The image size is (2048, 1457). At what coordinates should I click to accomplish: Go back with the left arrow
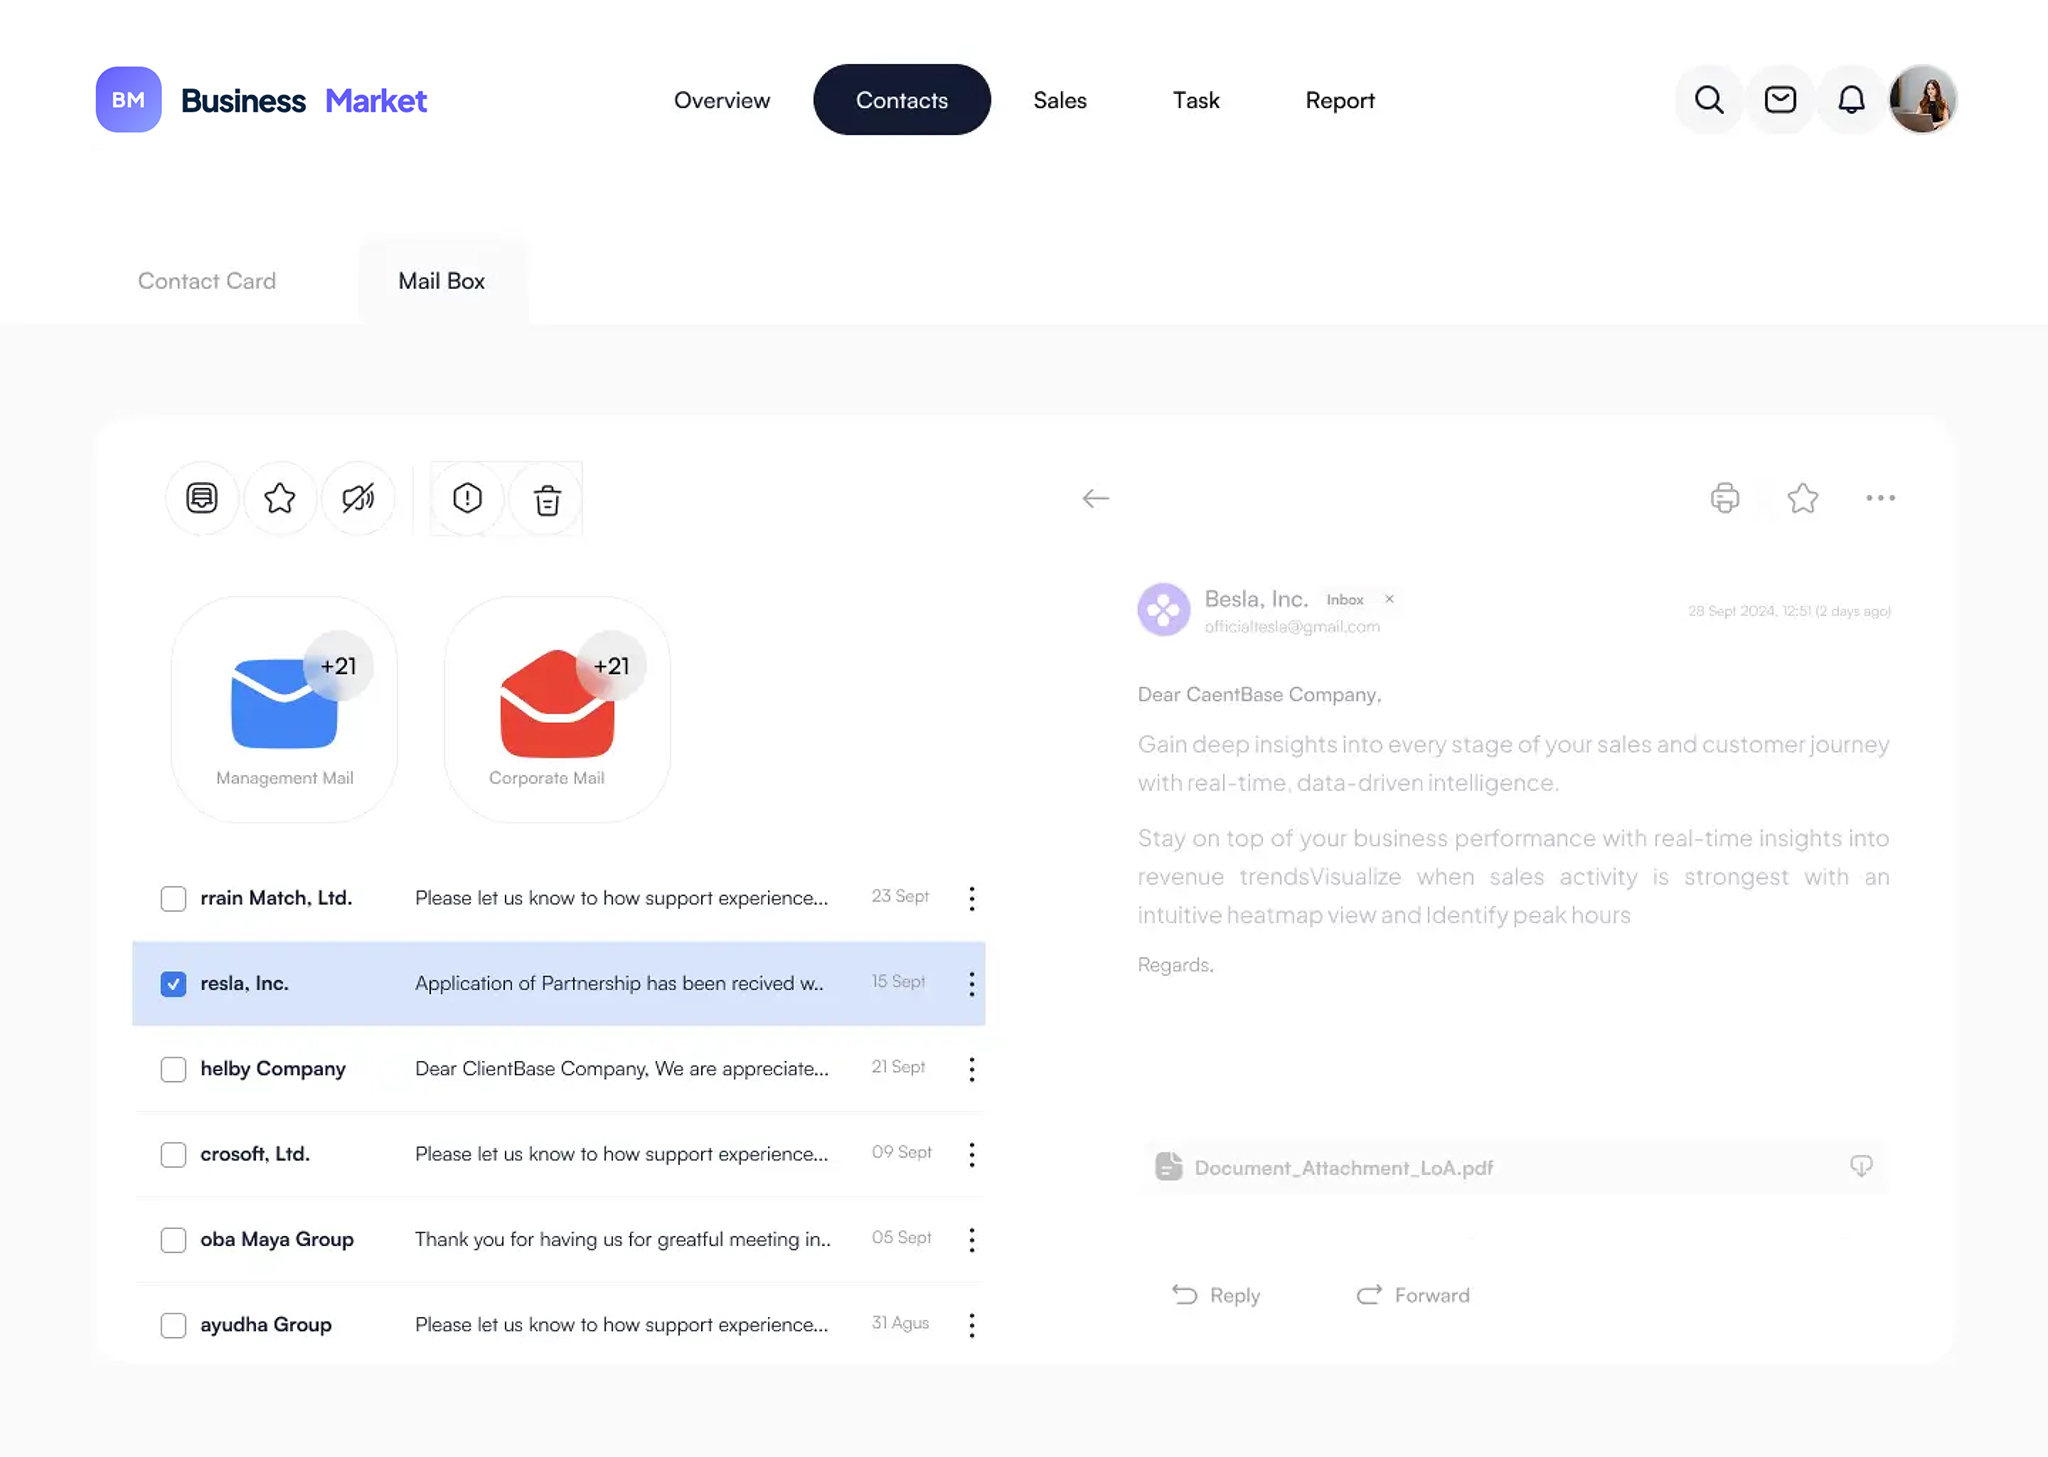pos(1096,498)
